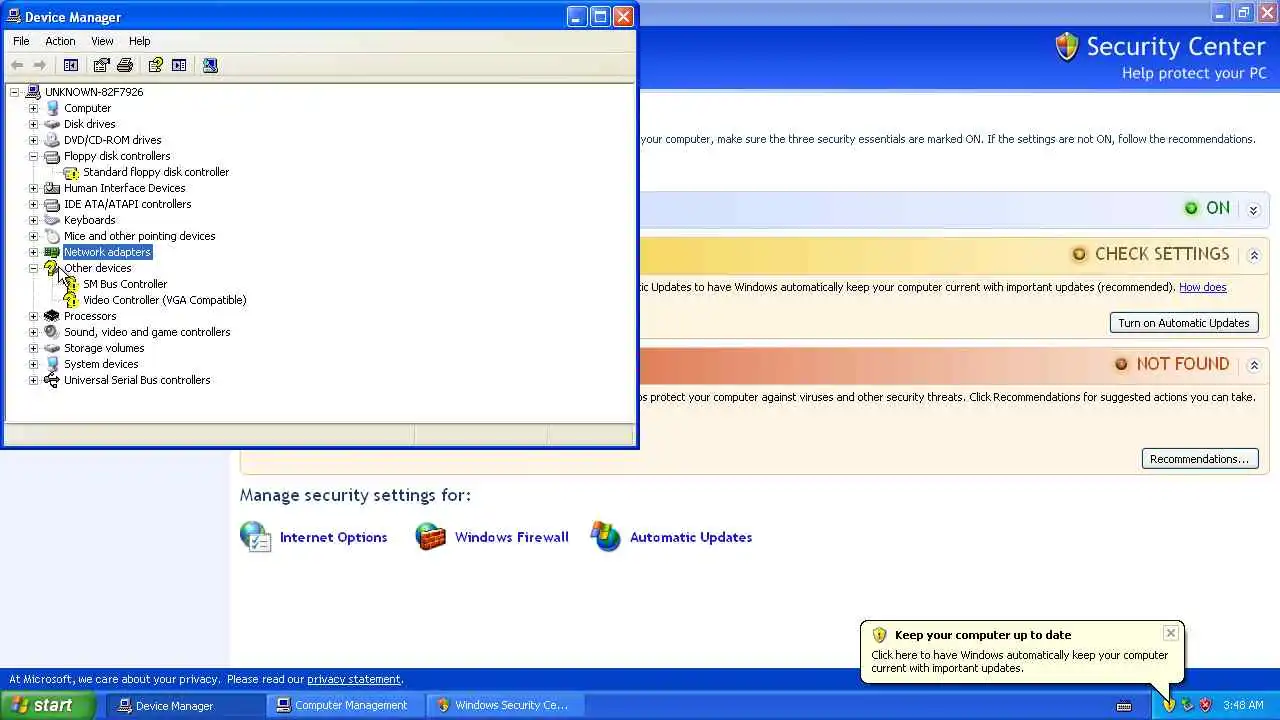Open the Windows Firewall link
The image size is (1280, 720).
click(511, 537)
